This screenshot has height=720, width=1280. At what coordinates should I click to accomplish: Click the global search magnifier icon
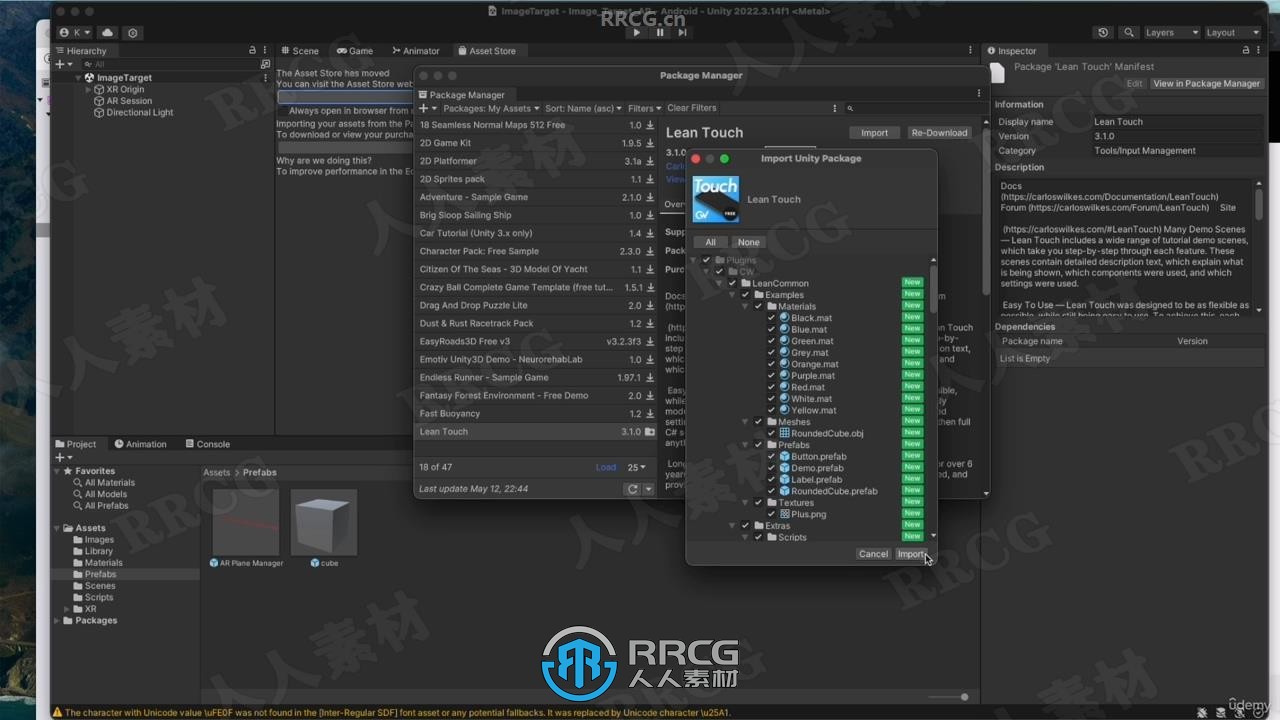click(x=1129, y=33)
